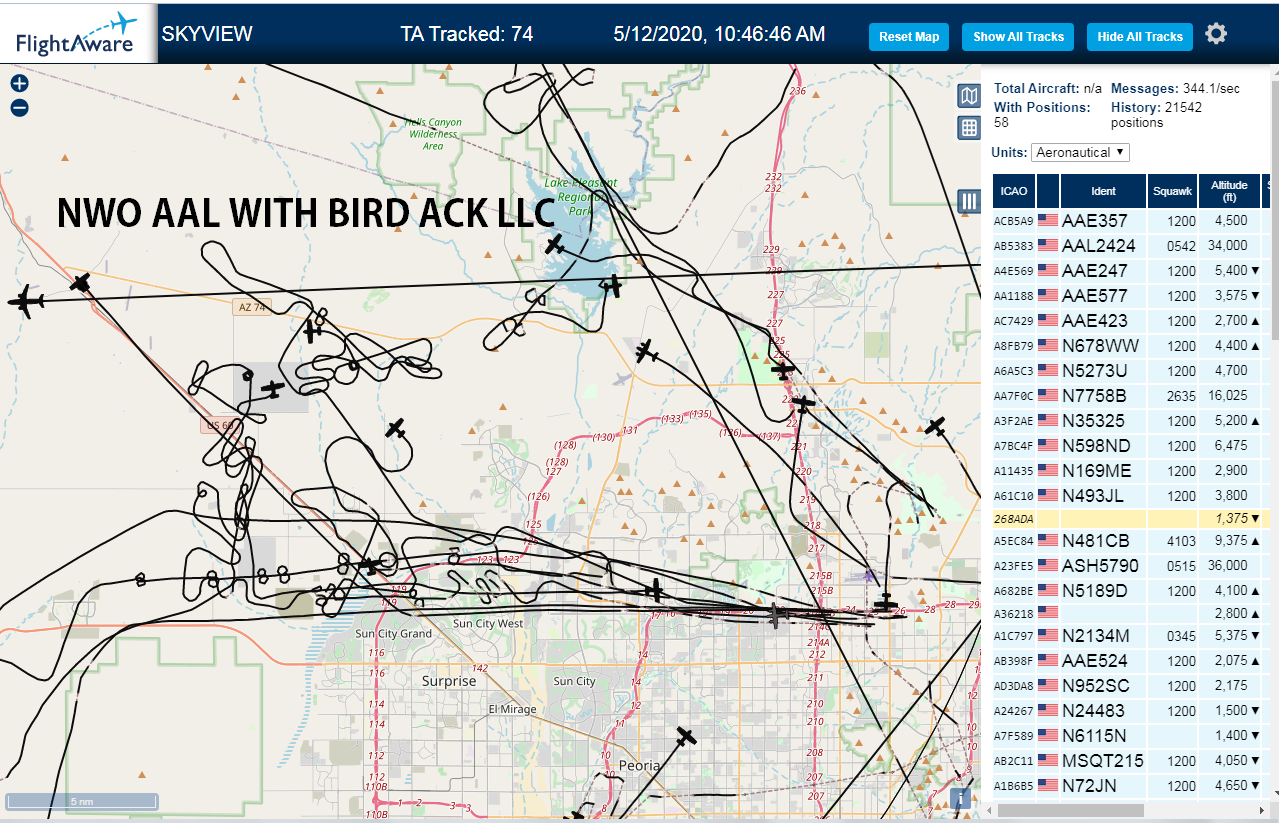
Task: Sort the table by Altitude (ft) column
Action: tap(1229, 190)
